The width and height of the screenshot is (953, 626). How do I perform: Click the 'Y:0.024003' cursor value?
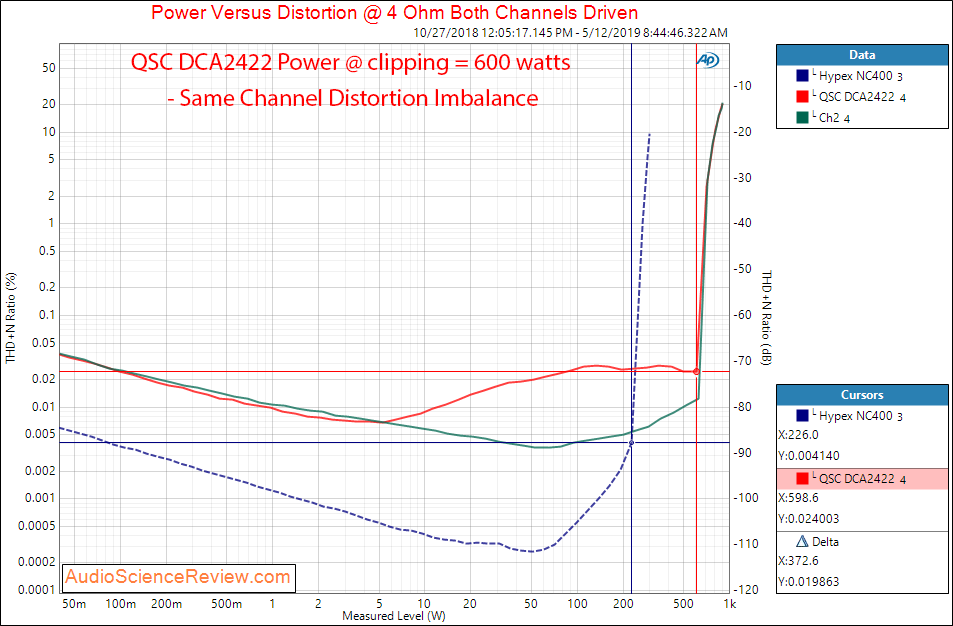[809, 519]
